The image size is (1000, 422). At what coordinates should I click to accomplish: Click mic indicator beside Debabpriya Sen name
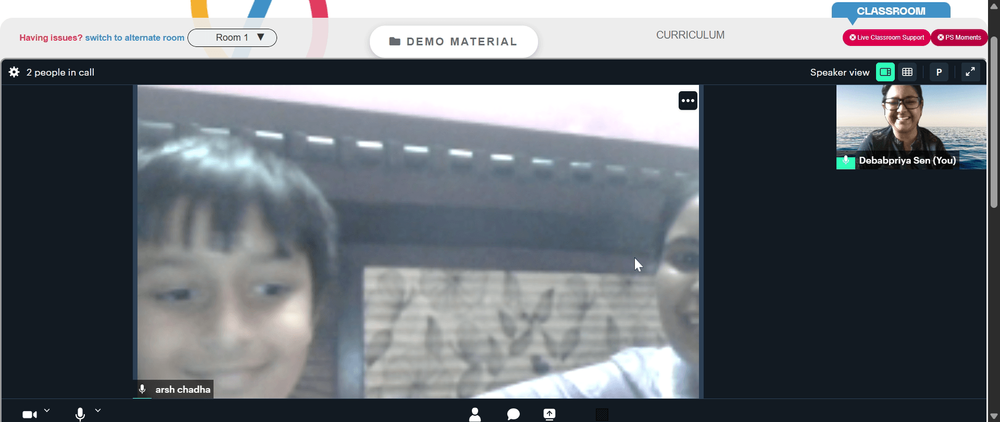pyautogui.click(x=846, y=161)
